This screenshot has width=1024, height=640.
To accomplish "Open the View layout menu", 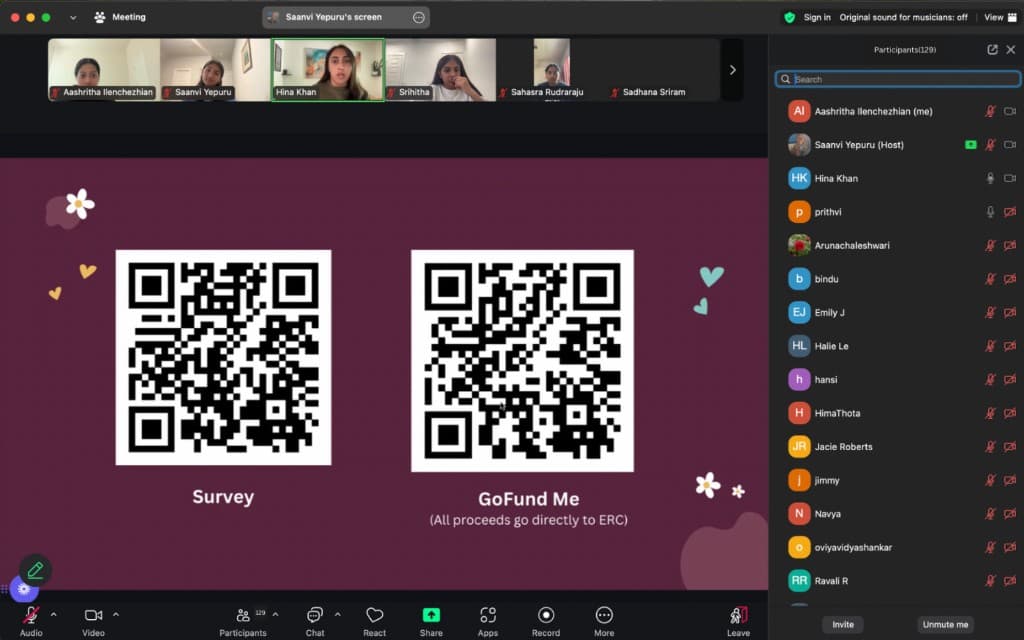I will click(x=1000, y=18).
